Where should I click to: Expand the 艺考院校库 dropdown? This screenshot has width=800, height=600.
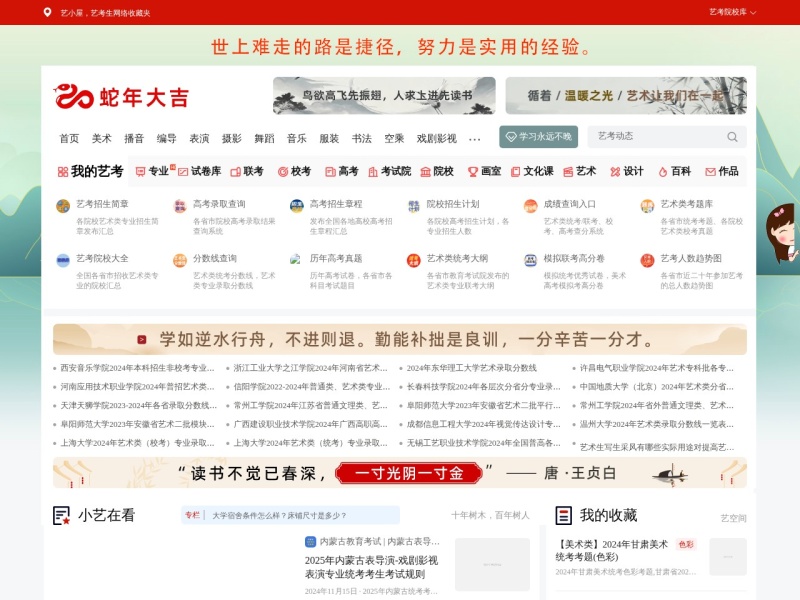tap(733, 12)
